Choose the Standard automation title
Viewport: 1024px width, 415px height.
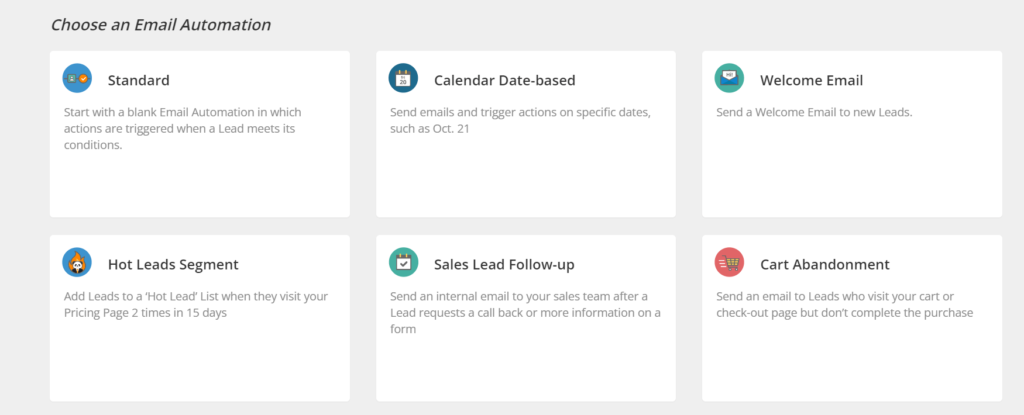138,80
